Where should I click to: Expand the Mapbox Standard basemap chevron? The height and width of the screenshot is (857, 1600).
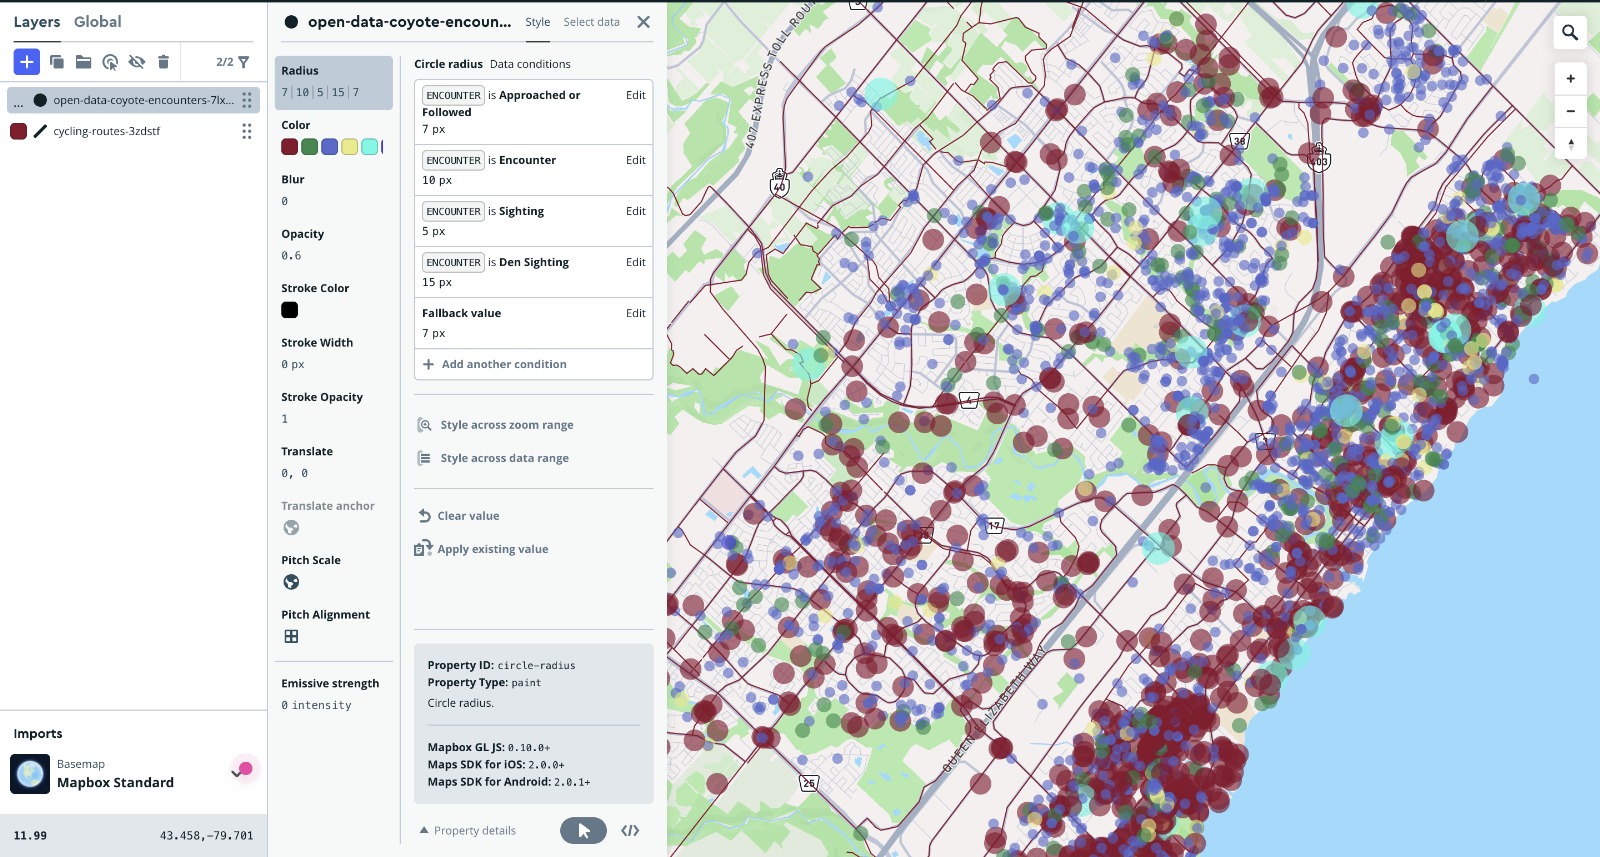click(236, 774)
